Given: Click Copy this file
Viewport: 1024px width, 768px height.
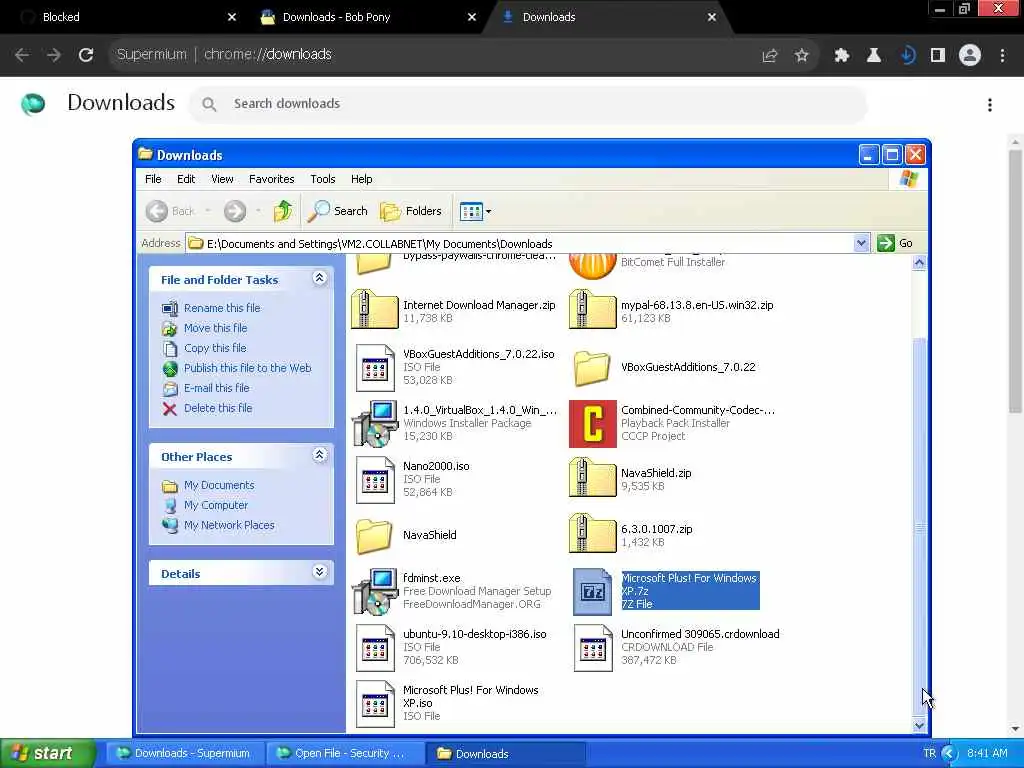Looking at the screenshot, I should click(215, 348).
